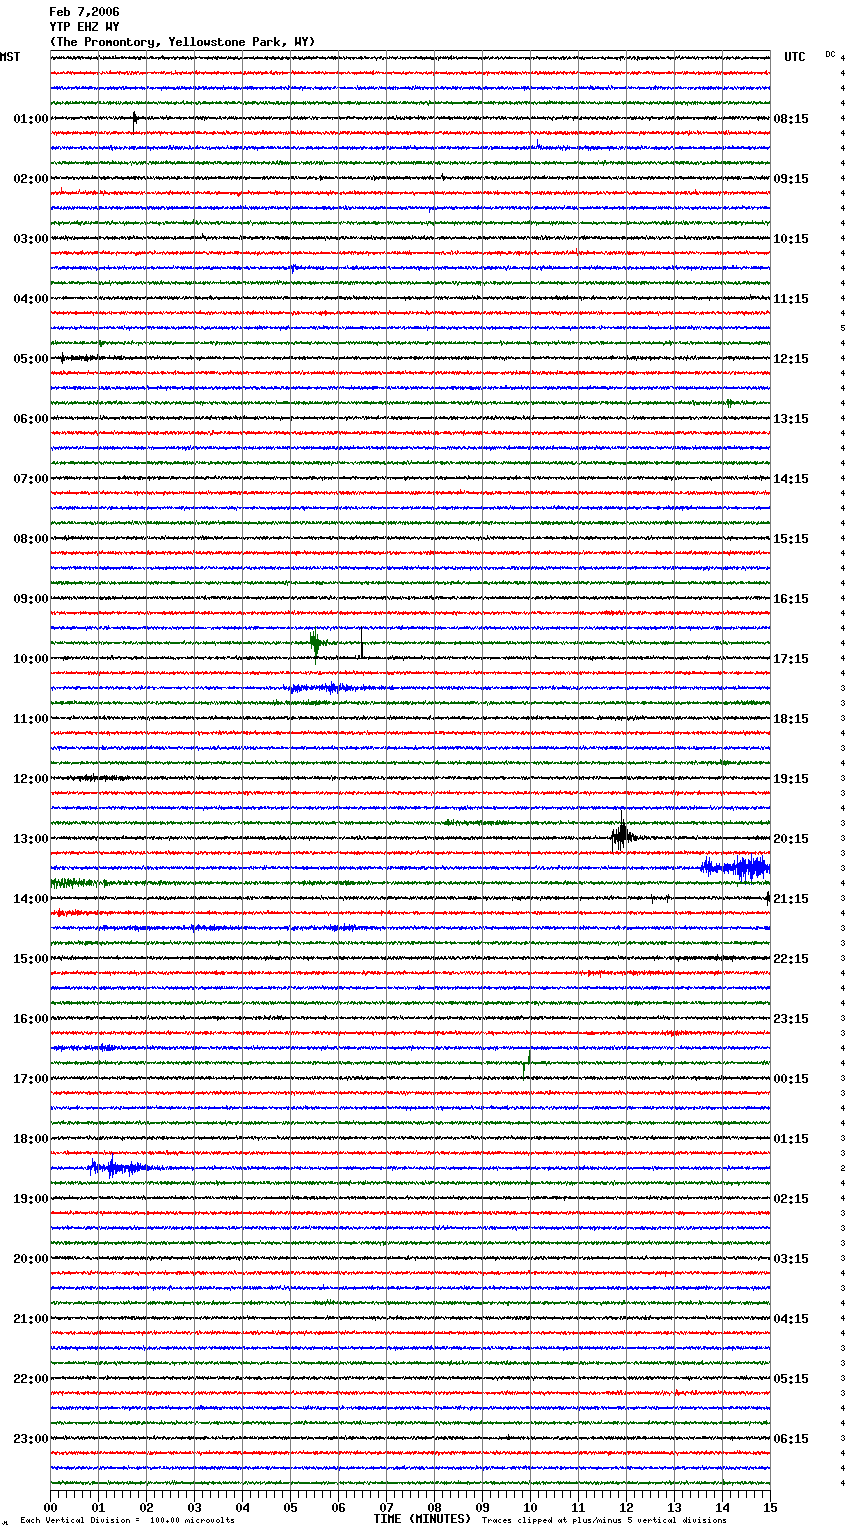Click the green seismic spike above 10:00 trace

pos(315,645)
